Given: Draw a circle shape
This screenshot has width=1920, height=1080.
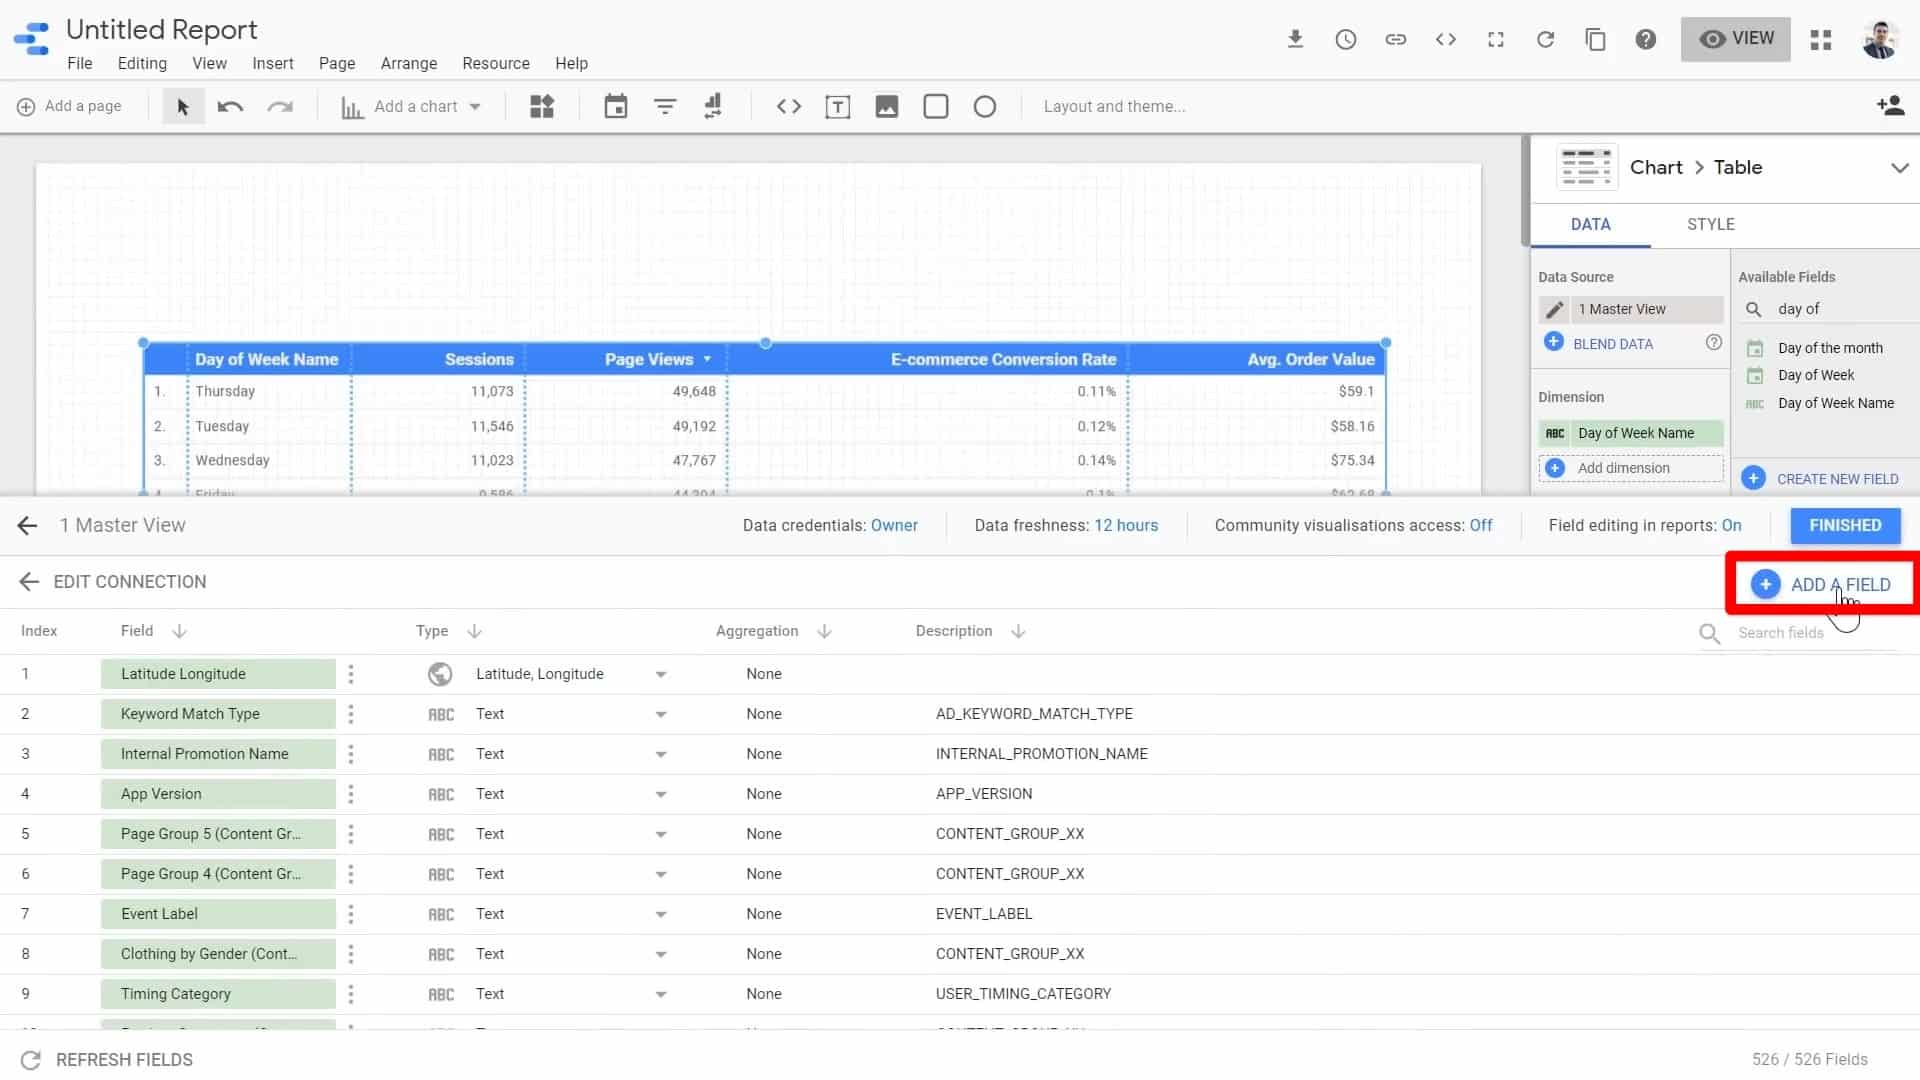Looking at the screenshot, I should click(985, 106).
